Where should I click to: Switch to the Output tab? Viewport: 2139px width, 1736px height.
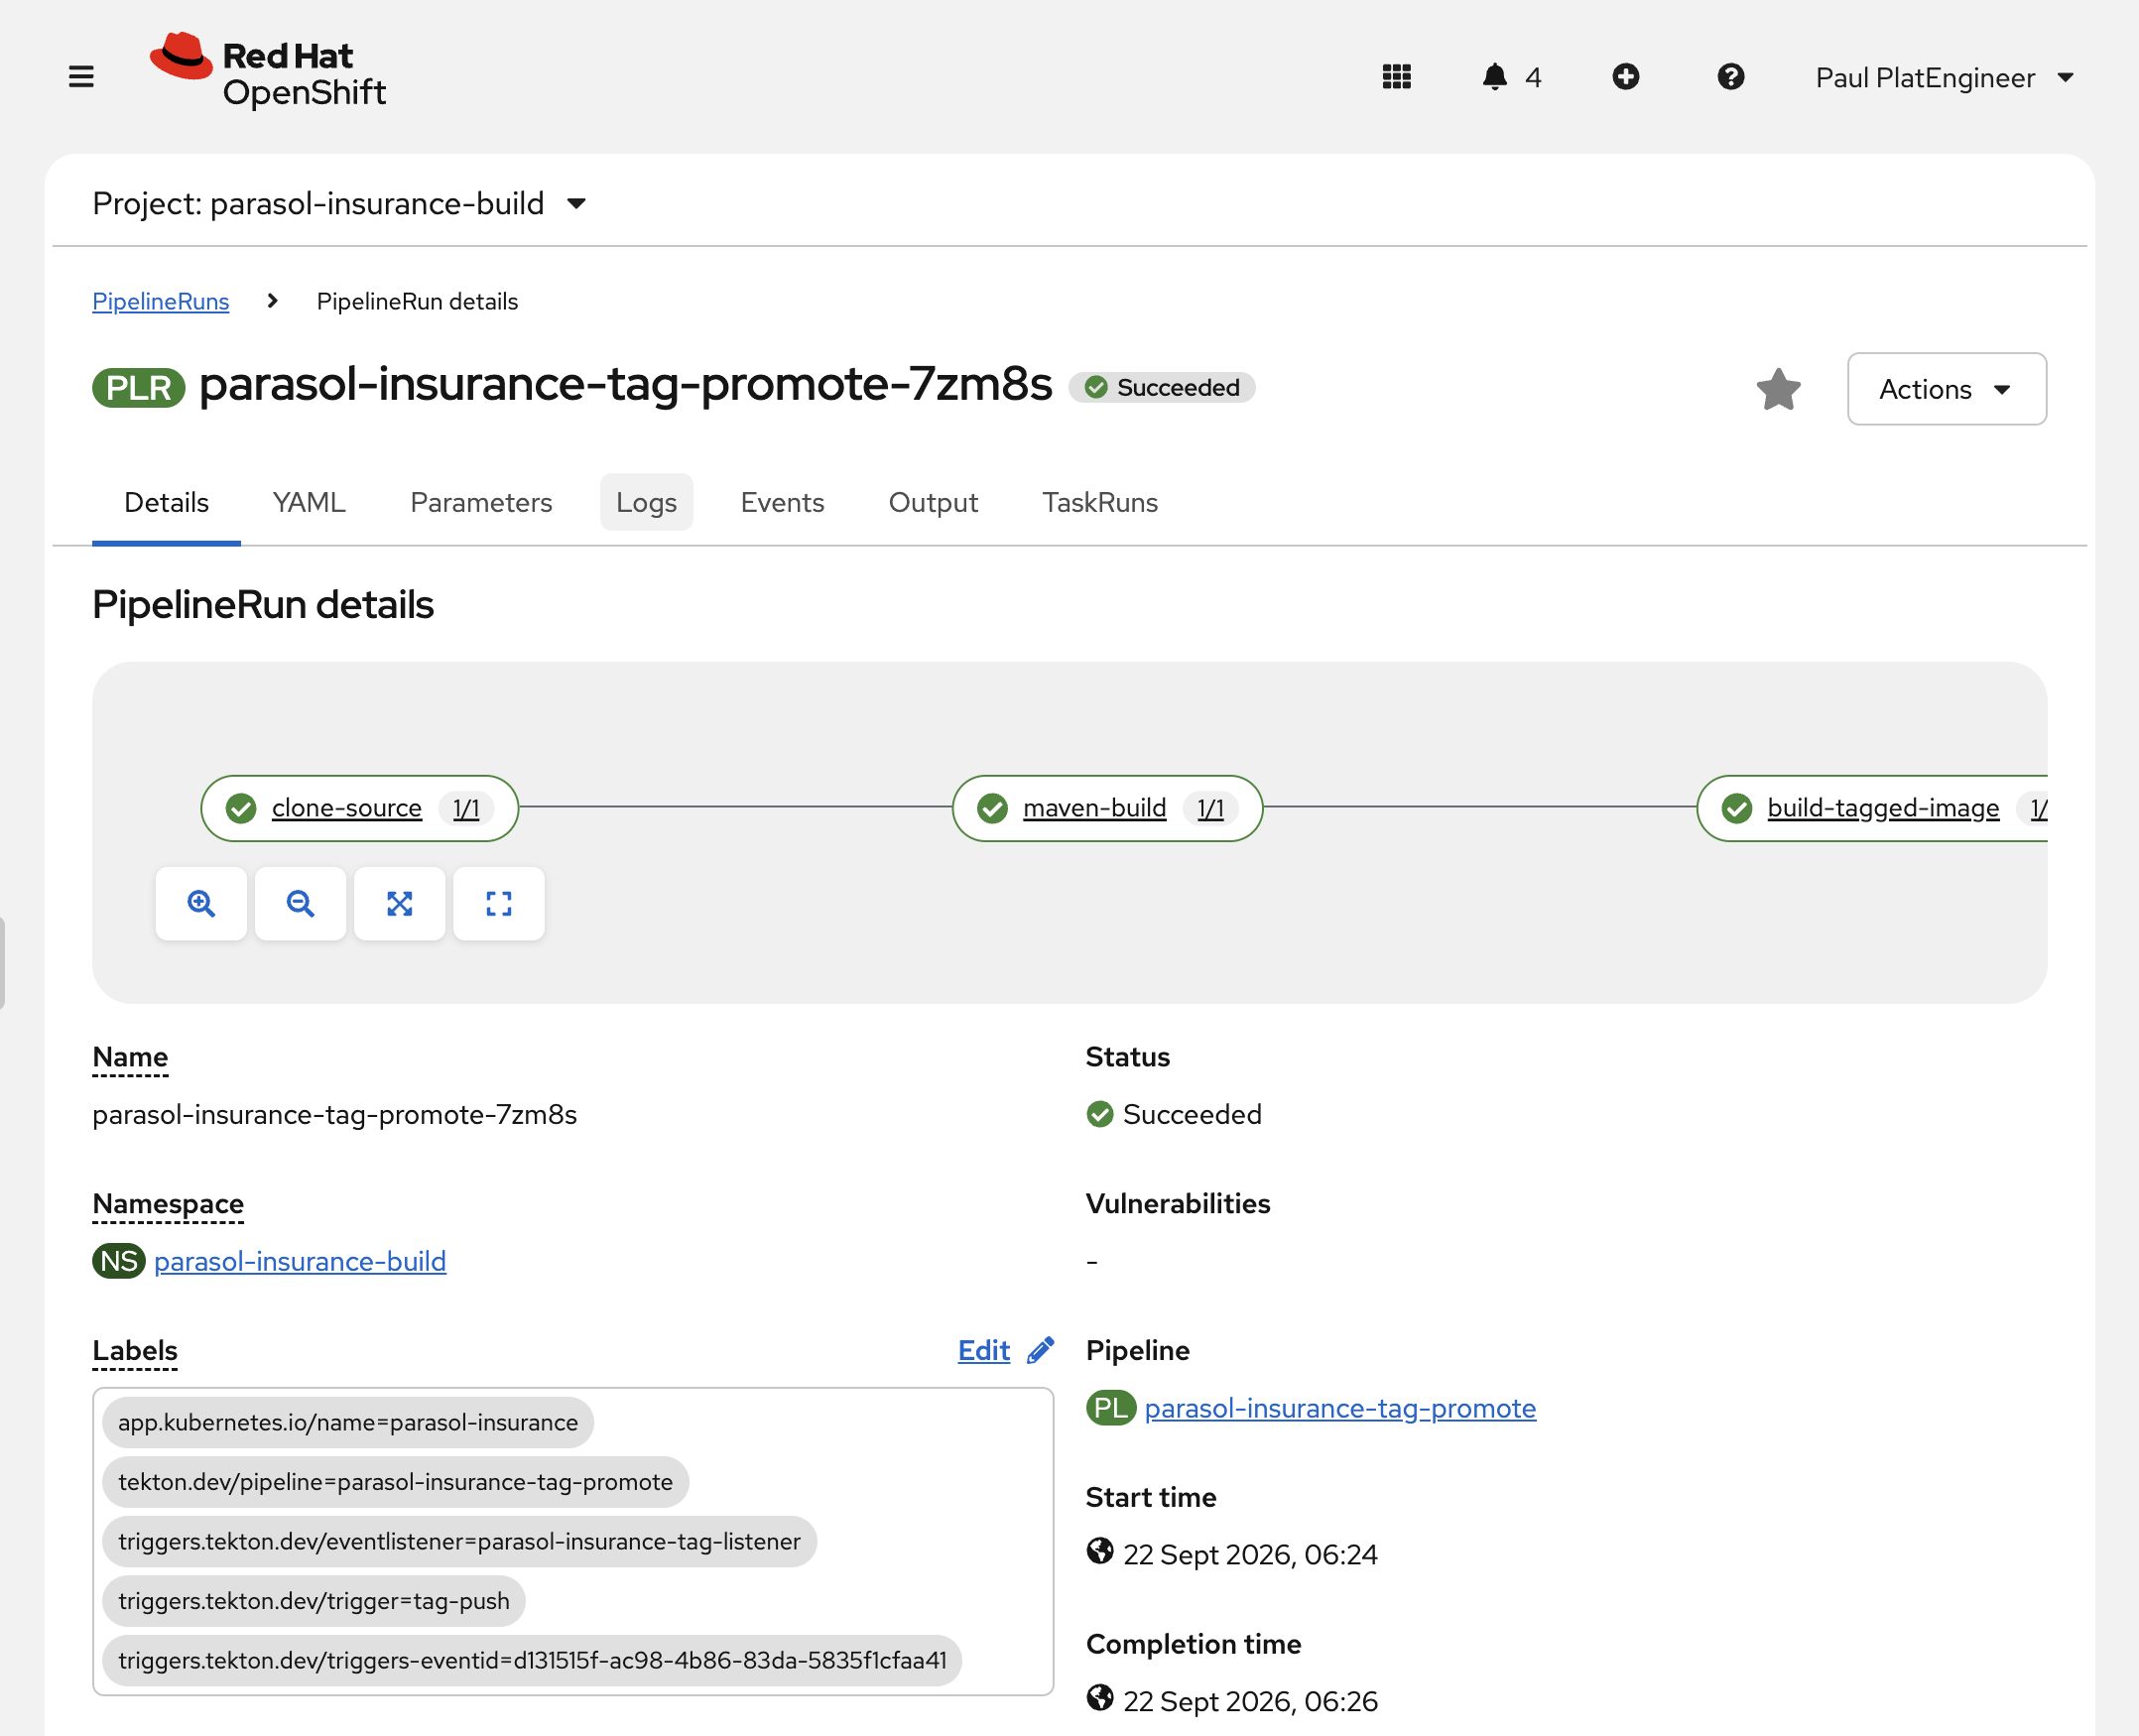point(933,502)
